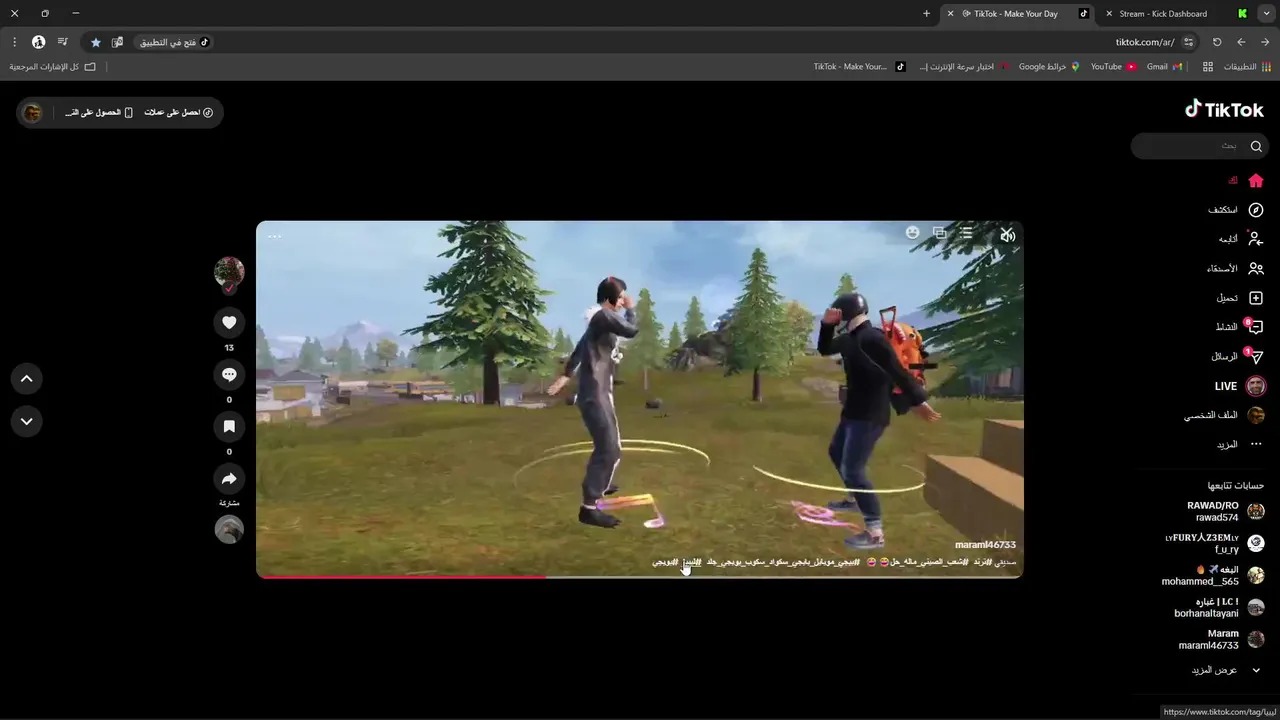Open the tab groups grid icon

pos(1207,67)
